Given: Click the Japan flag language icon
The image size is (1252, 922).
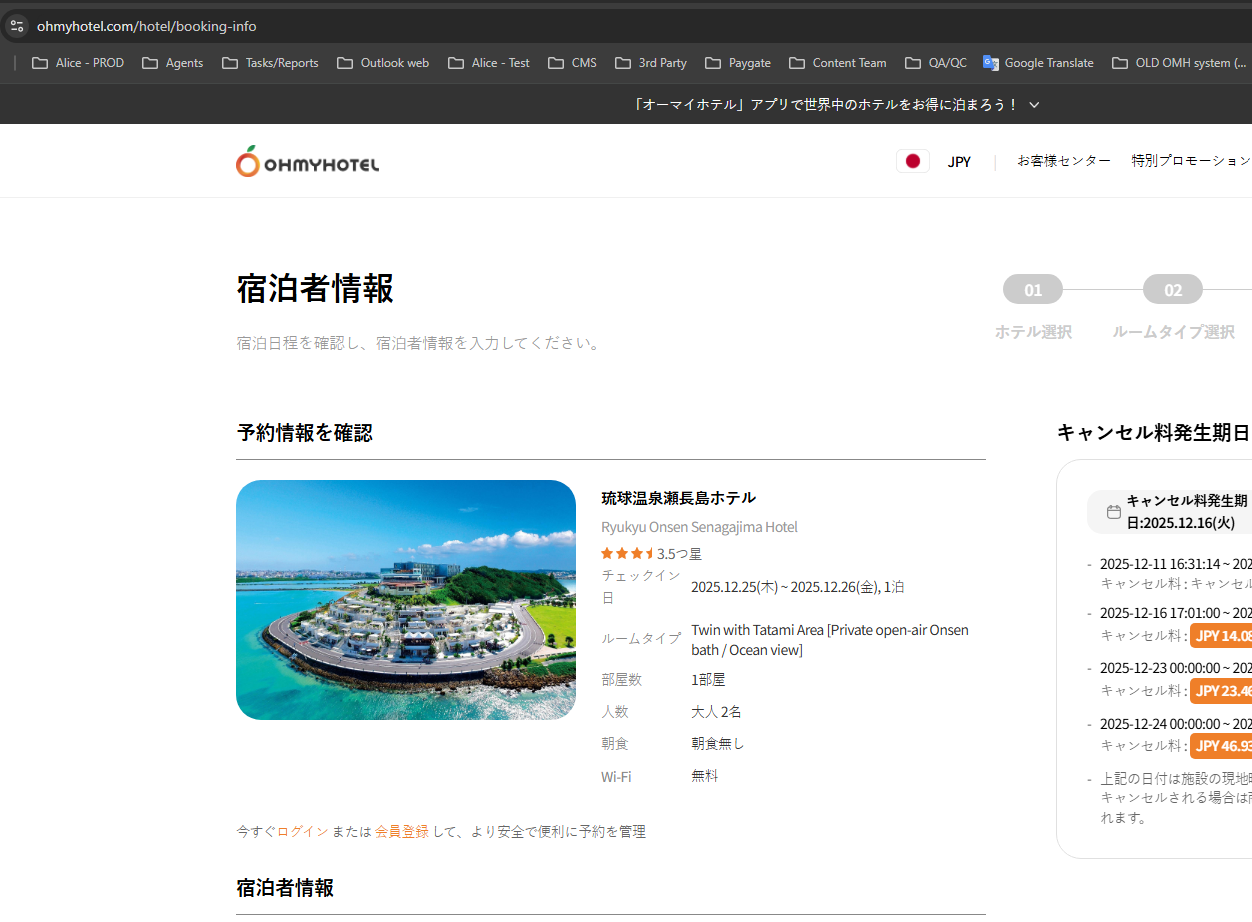Looking at the screenshot, I should (x=912, y=161).
